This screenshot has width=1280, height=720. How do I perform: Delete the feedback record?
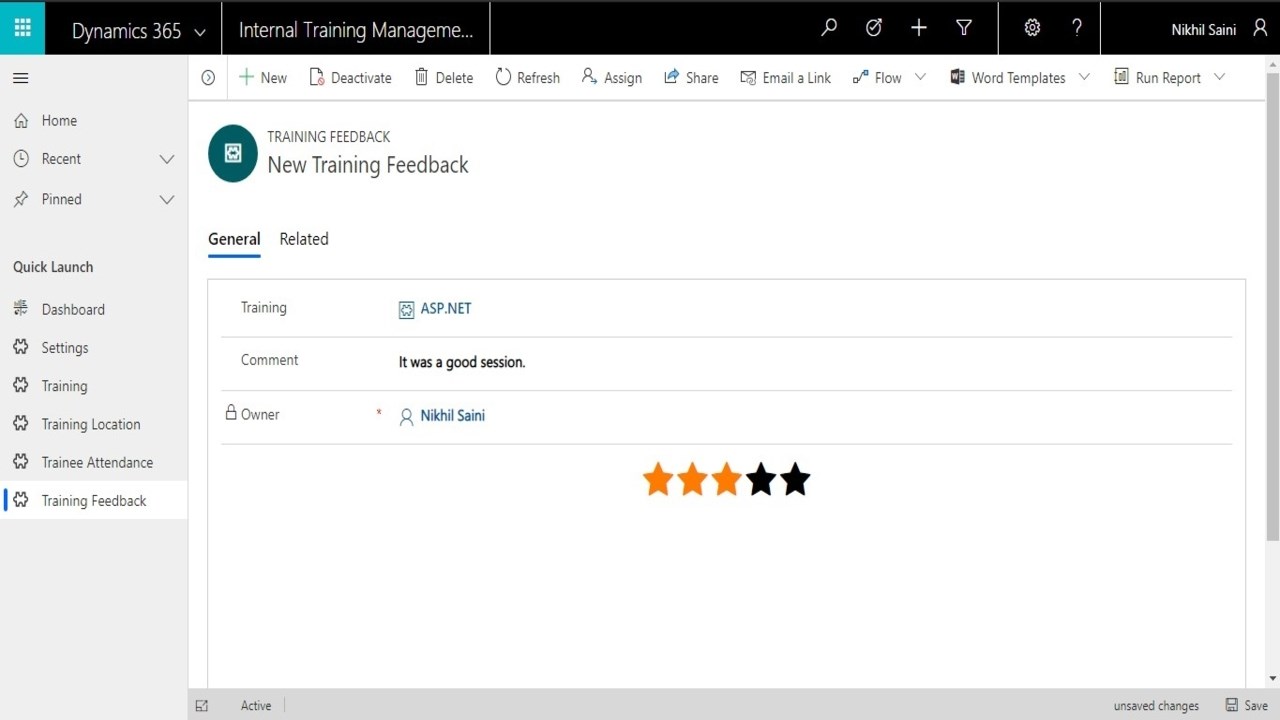coord(443,77)
